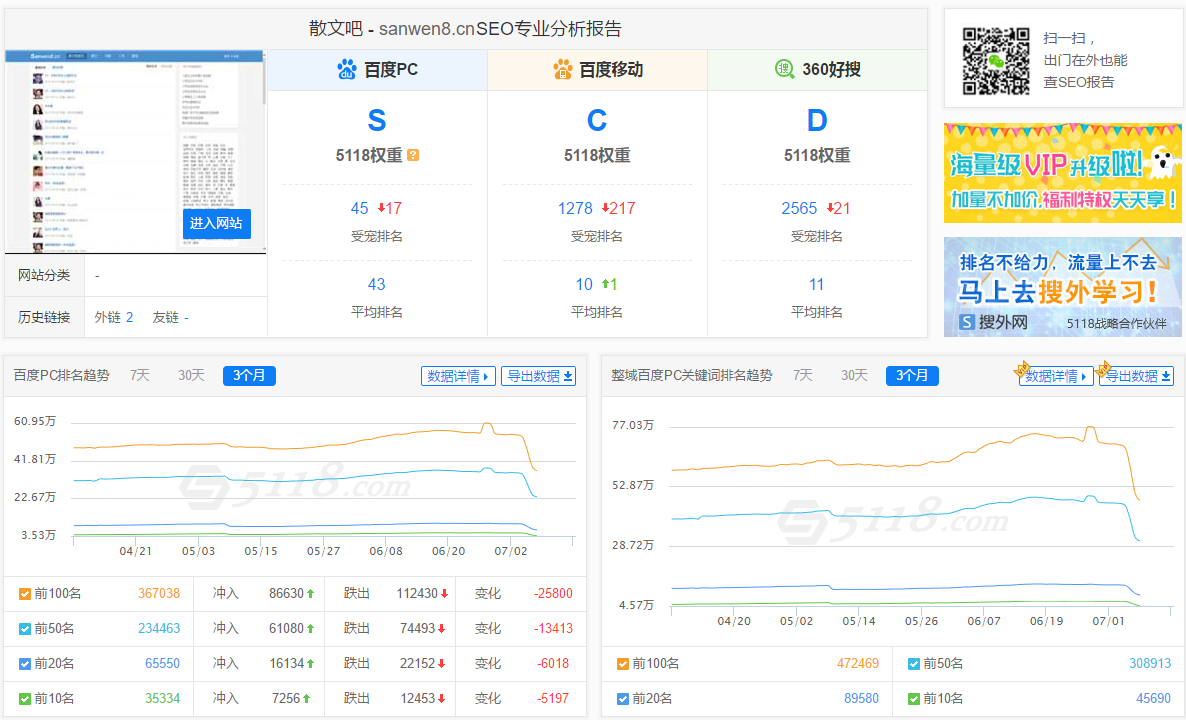The width and height of the screenshot is (1186, 720).
Task: Click the QR code image
Action: pyautogui.click(x=995, y=61)
